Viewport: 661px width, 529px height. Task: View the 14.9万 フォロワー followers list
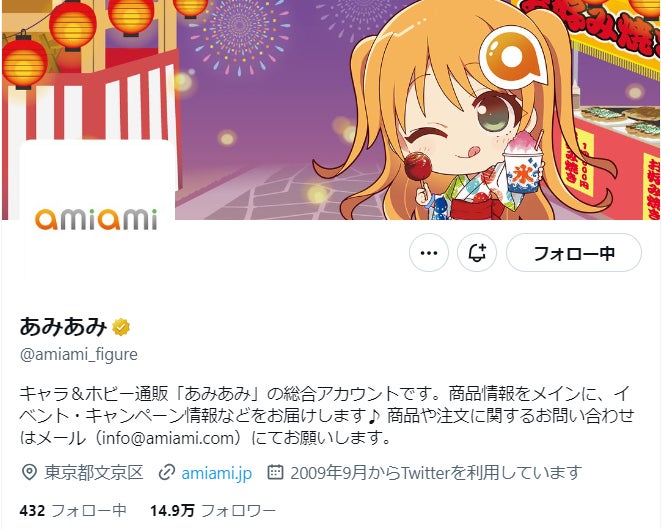click(x=213, y=510)
